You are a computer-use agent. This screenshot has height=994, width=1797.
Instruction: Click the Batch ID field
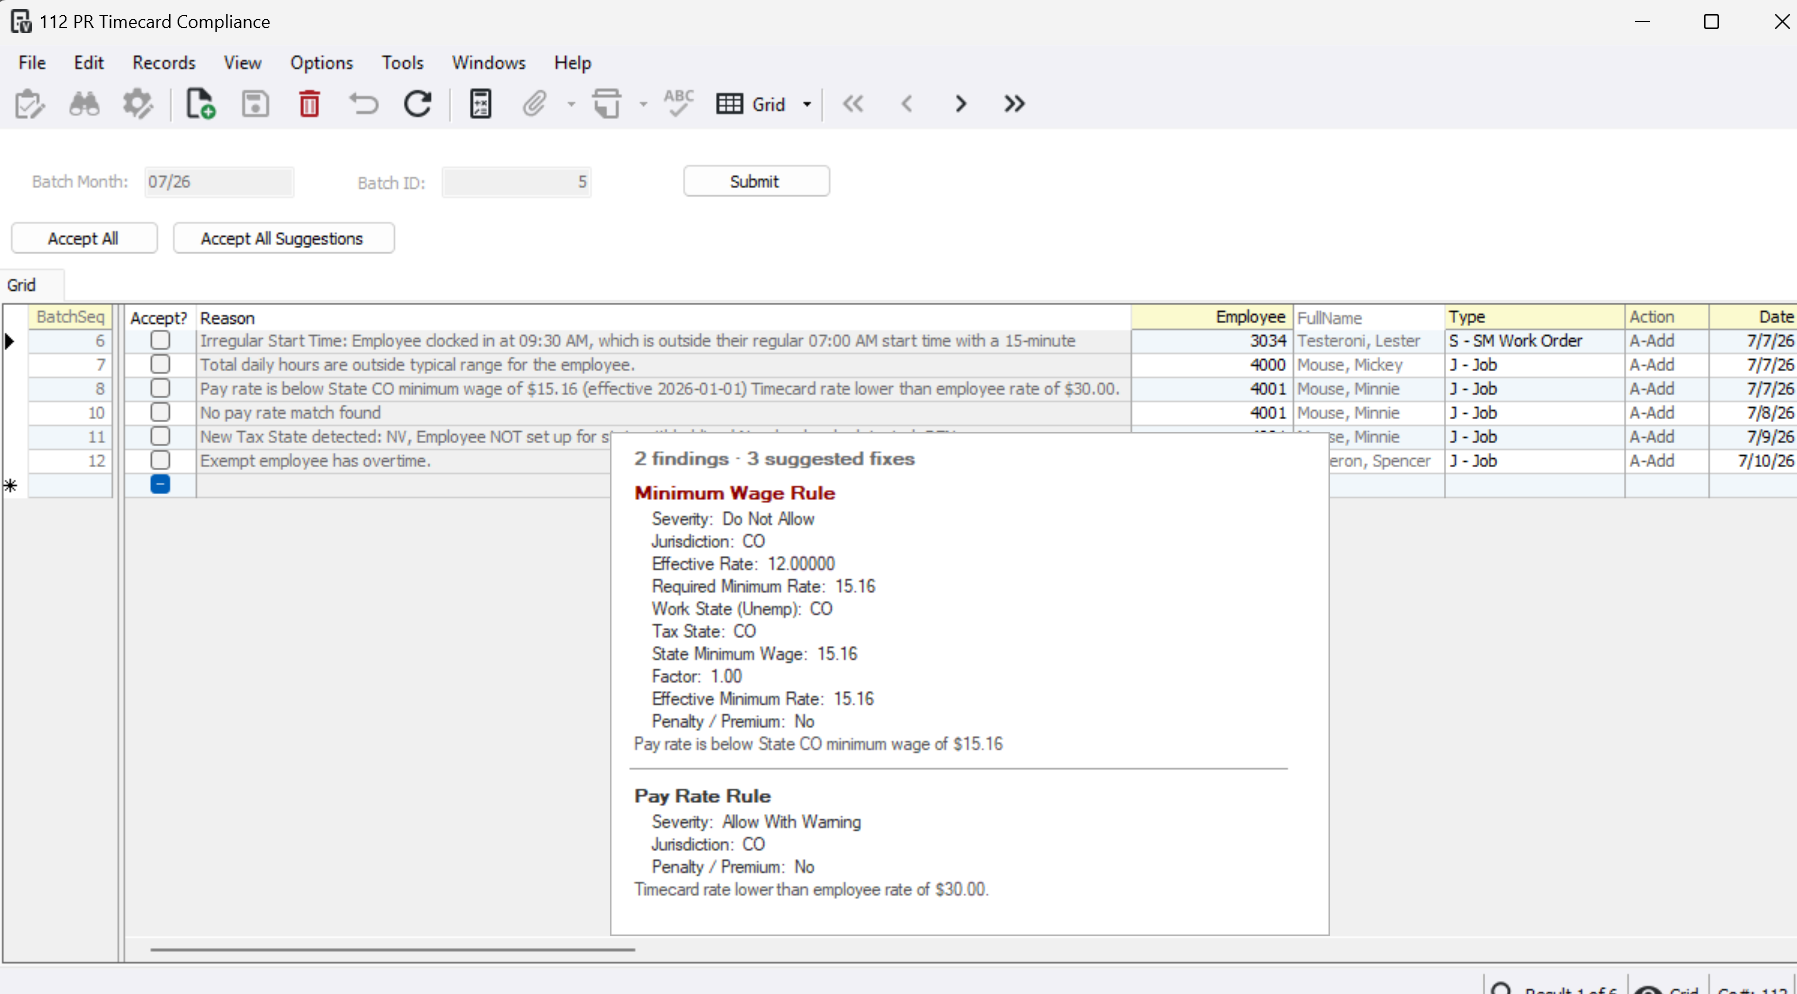click(516, 182)
